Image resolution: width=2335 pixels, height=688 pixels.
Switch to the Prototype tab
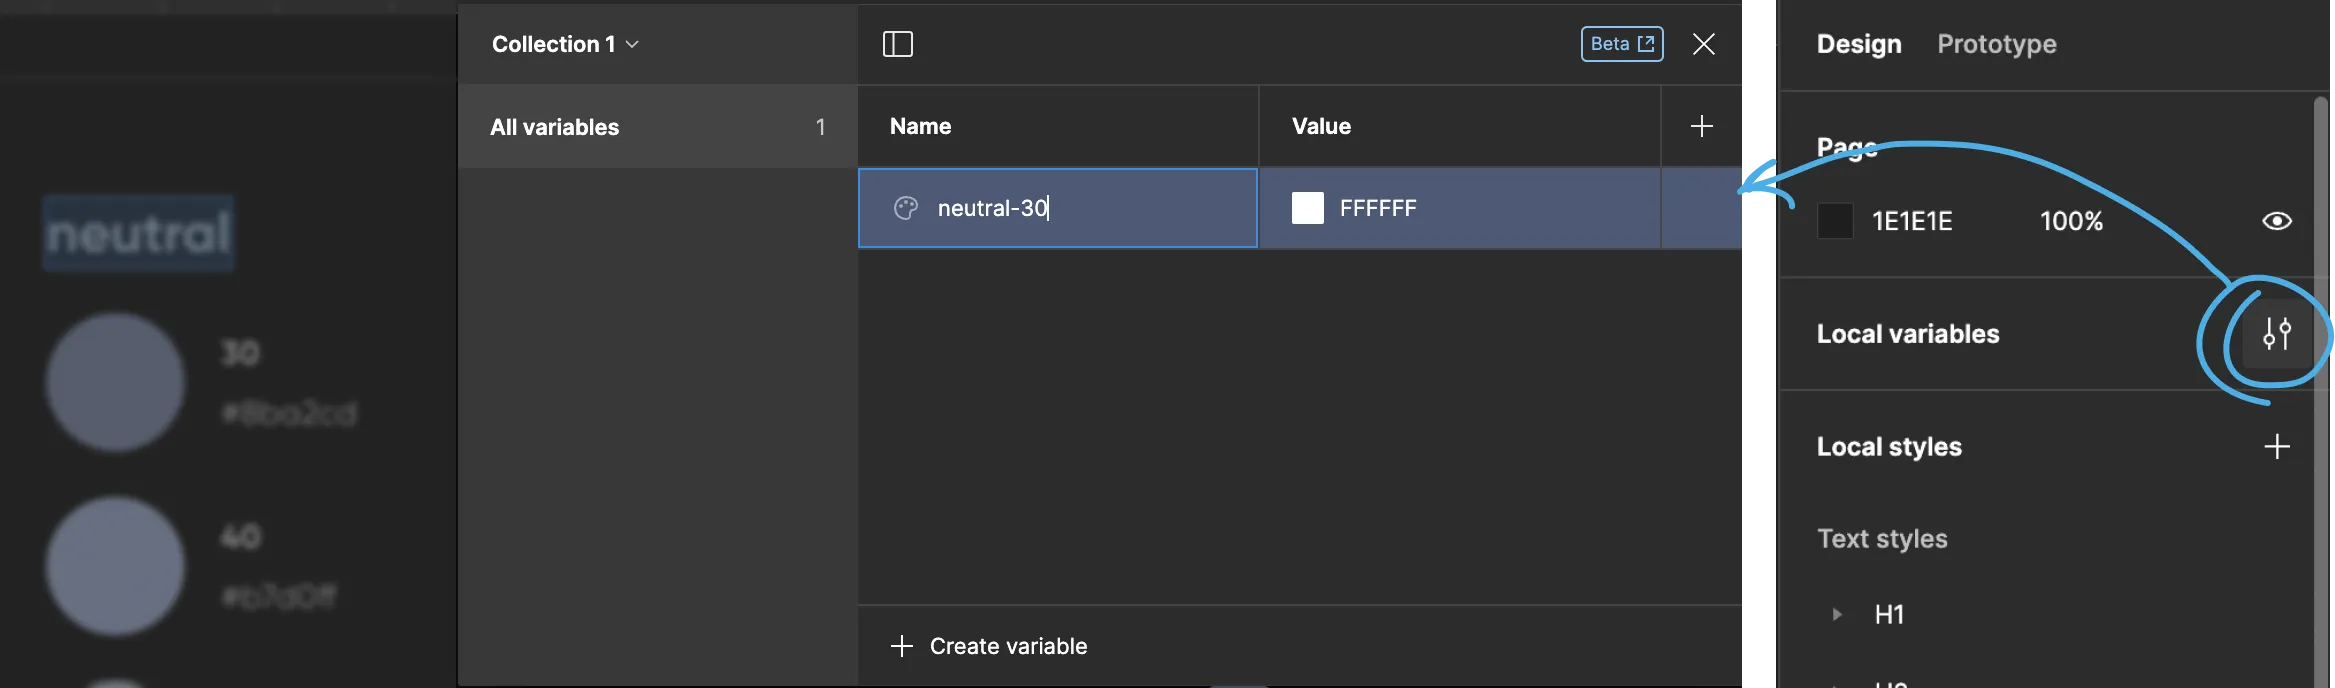[x=1996, y=44]
